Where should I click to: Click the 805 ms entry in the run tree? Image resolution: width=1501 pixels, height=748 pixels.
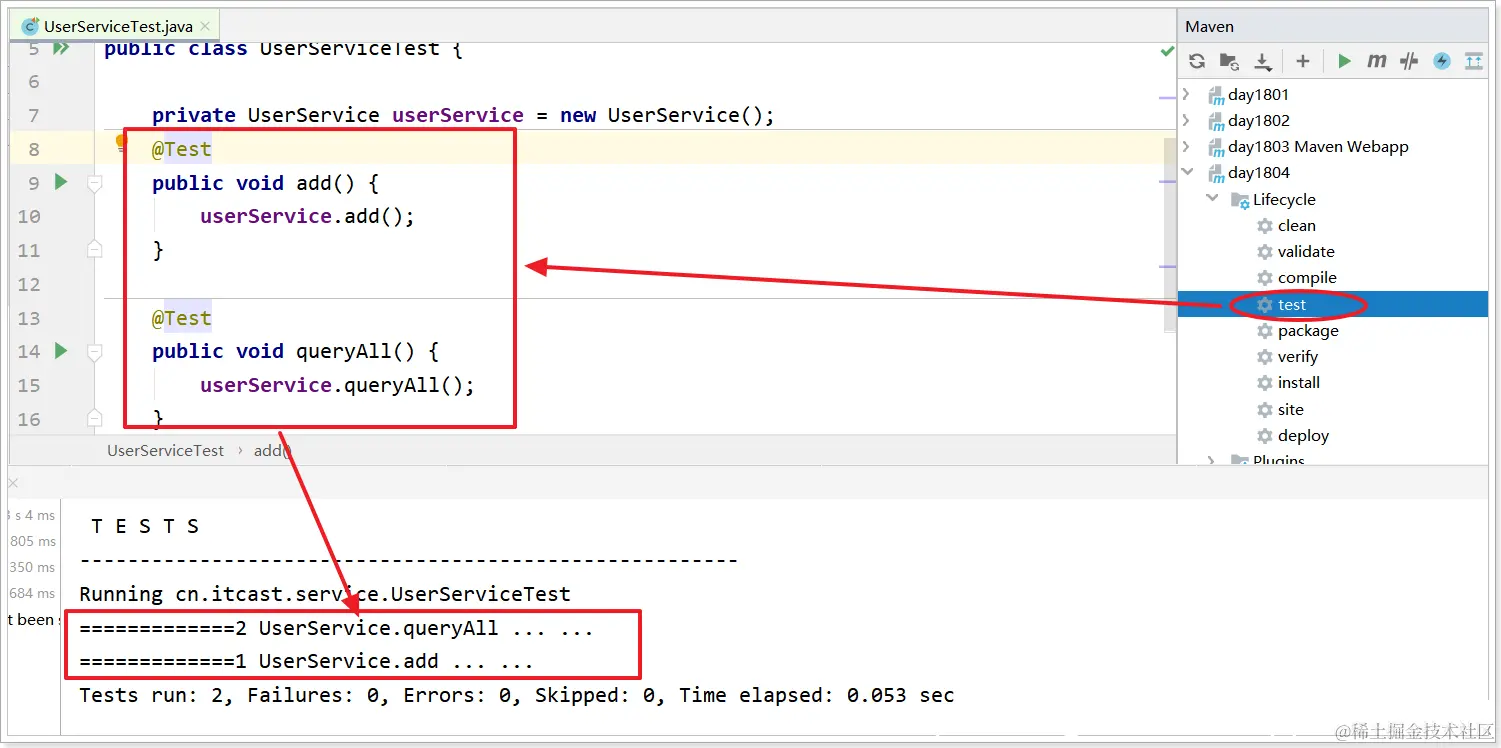[33, 541]
